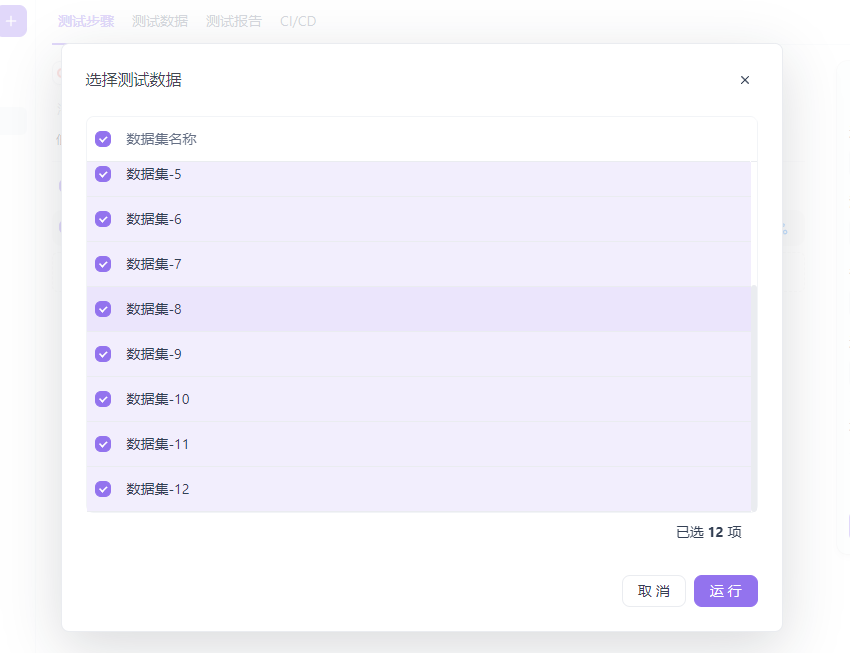Uncheck the 数据集-5 checkbox
The image size is (850, 653).
(x=103, y=174)
